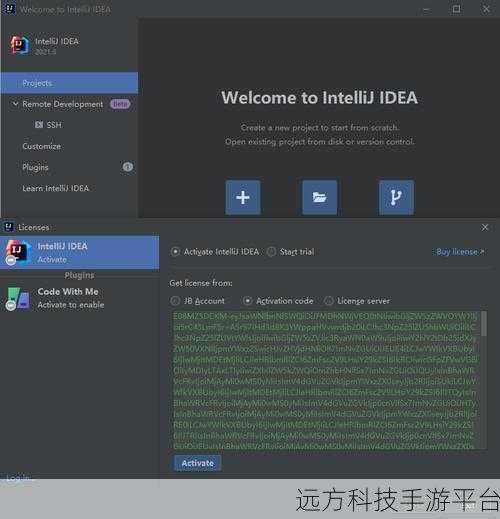
Task: Minimize the Welcome to IntelliJ IDEA window
Action: point(426,10)
